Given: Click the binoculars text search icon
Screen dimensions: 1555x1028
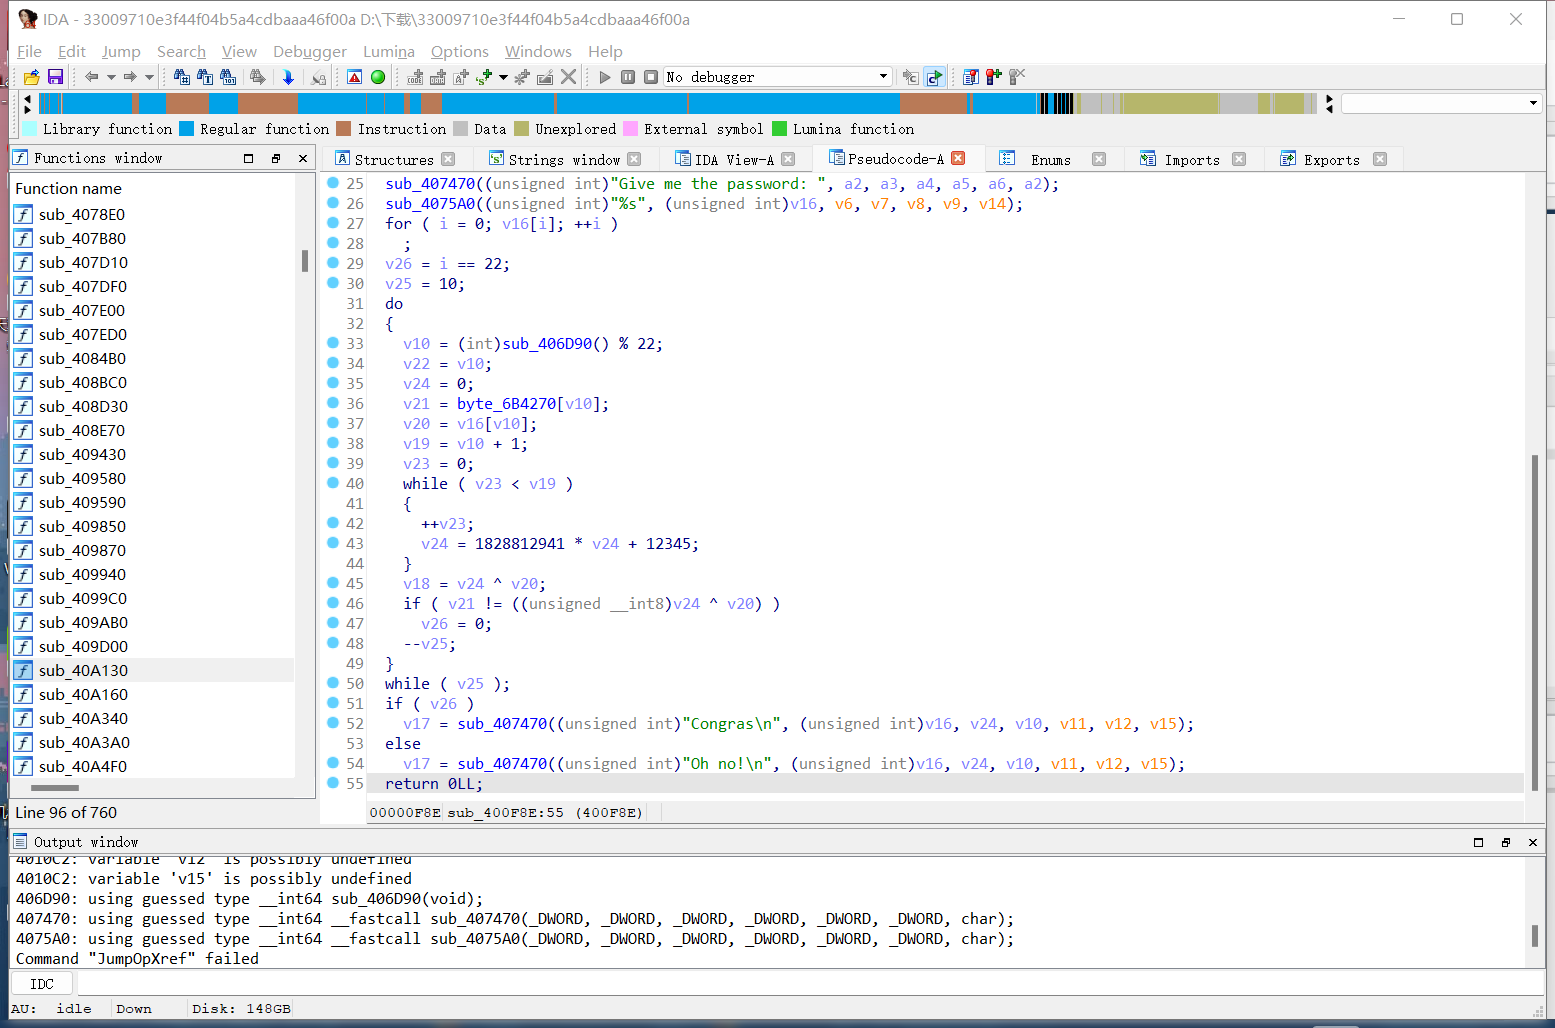Looking at the screenshot, I should pyautogui.click(x=205, y=77).
